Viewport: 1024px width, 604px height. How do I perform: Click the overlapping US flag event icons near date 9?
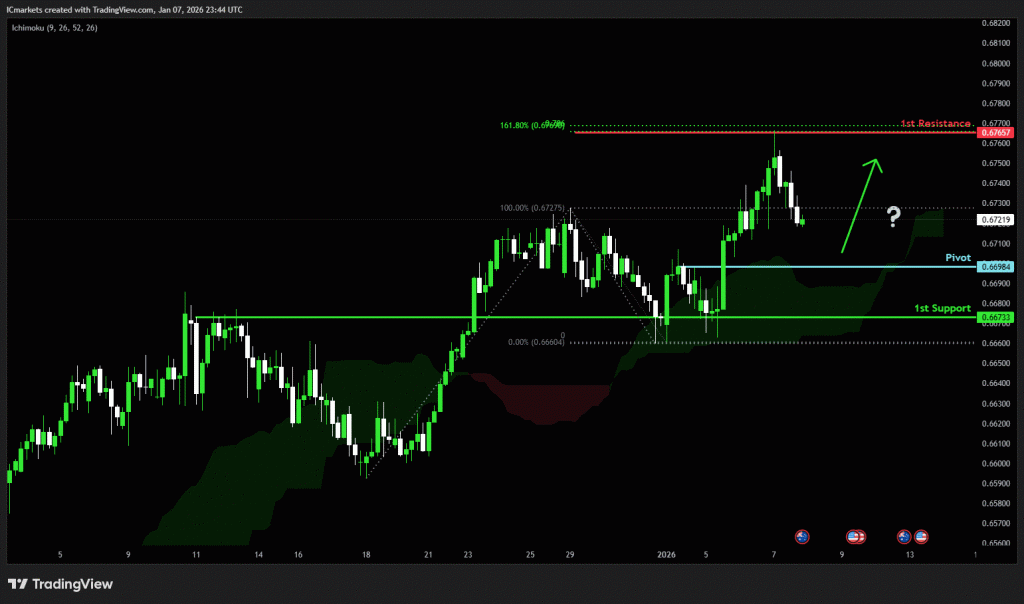[855, 537]
